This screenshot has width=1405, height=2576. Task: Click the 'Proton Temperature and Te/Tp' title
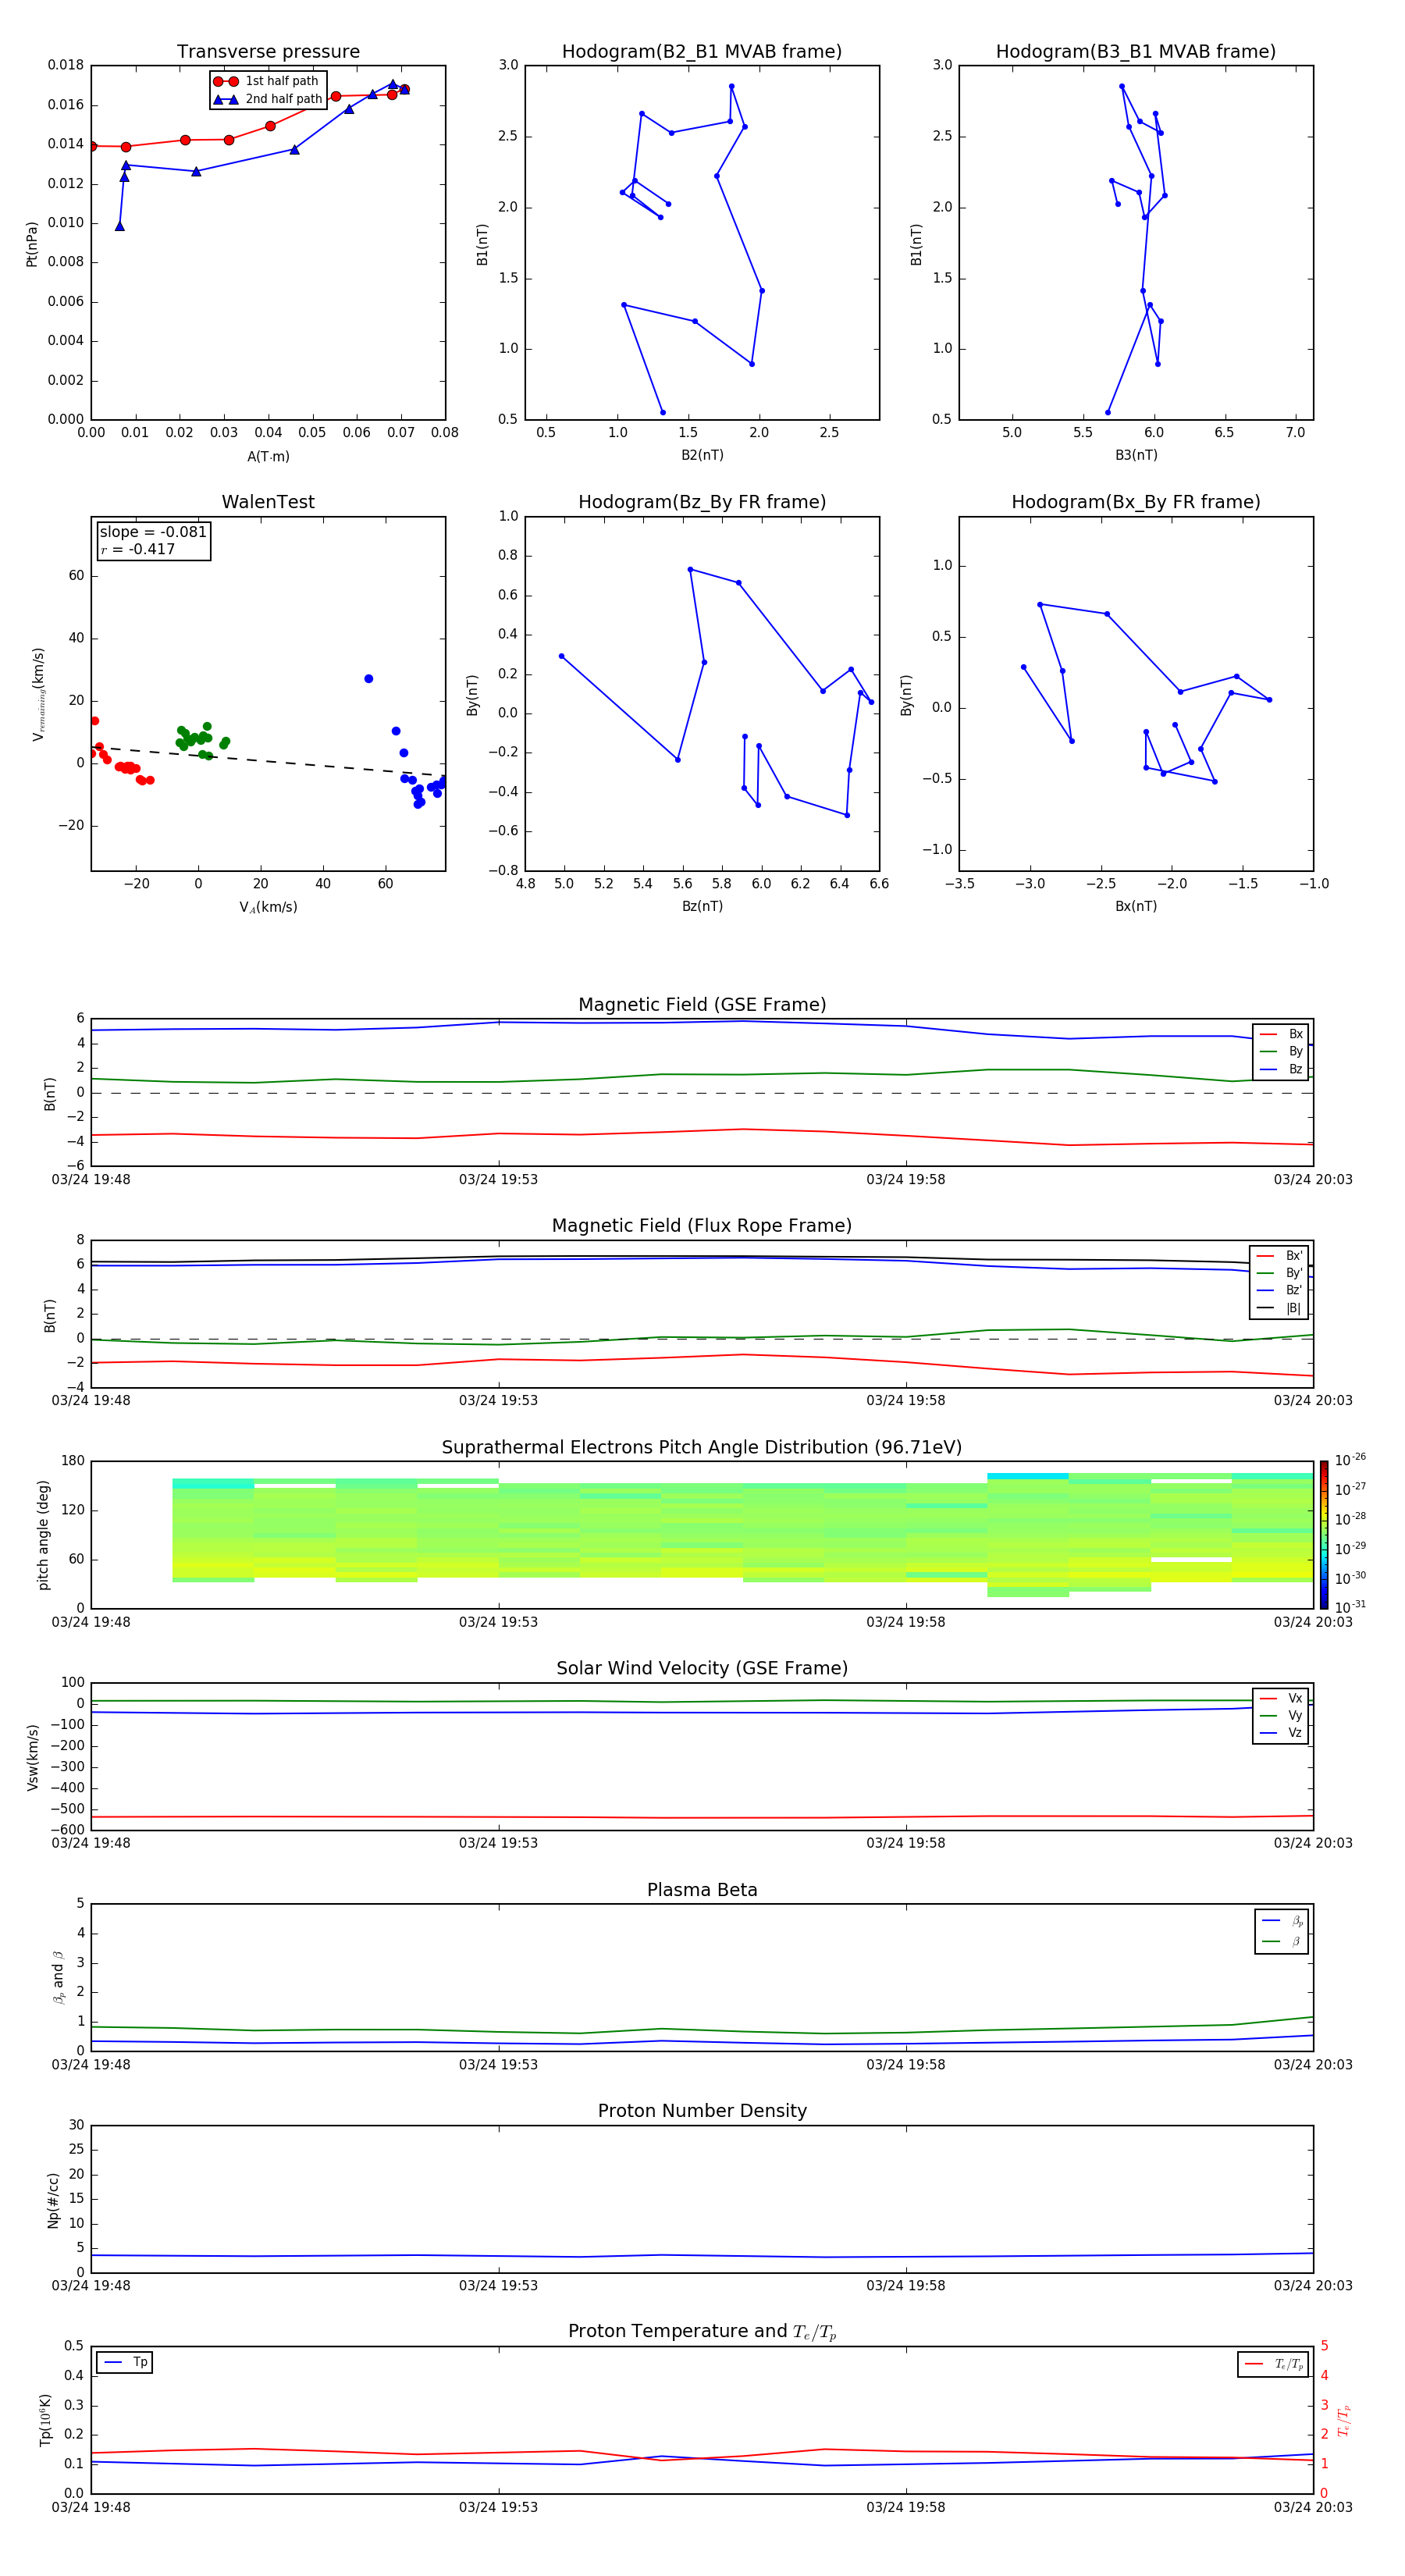[702, 2332]
